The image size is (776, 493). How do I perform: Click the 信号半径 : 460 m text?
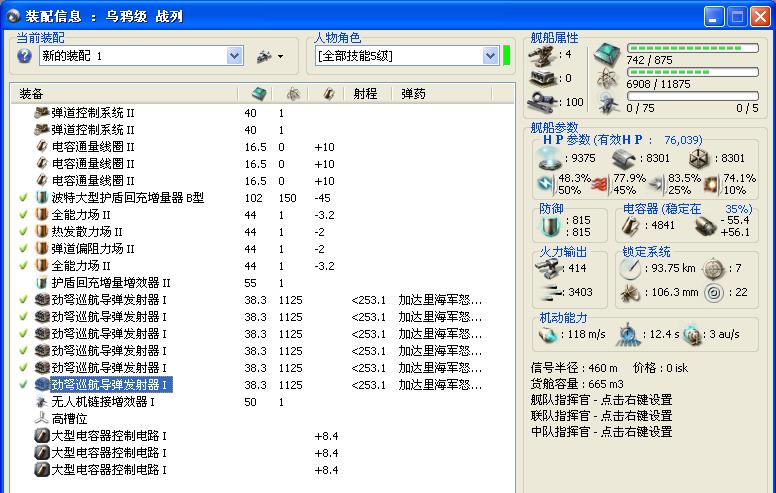574,368
